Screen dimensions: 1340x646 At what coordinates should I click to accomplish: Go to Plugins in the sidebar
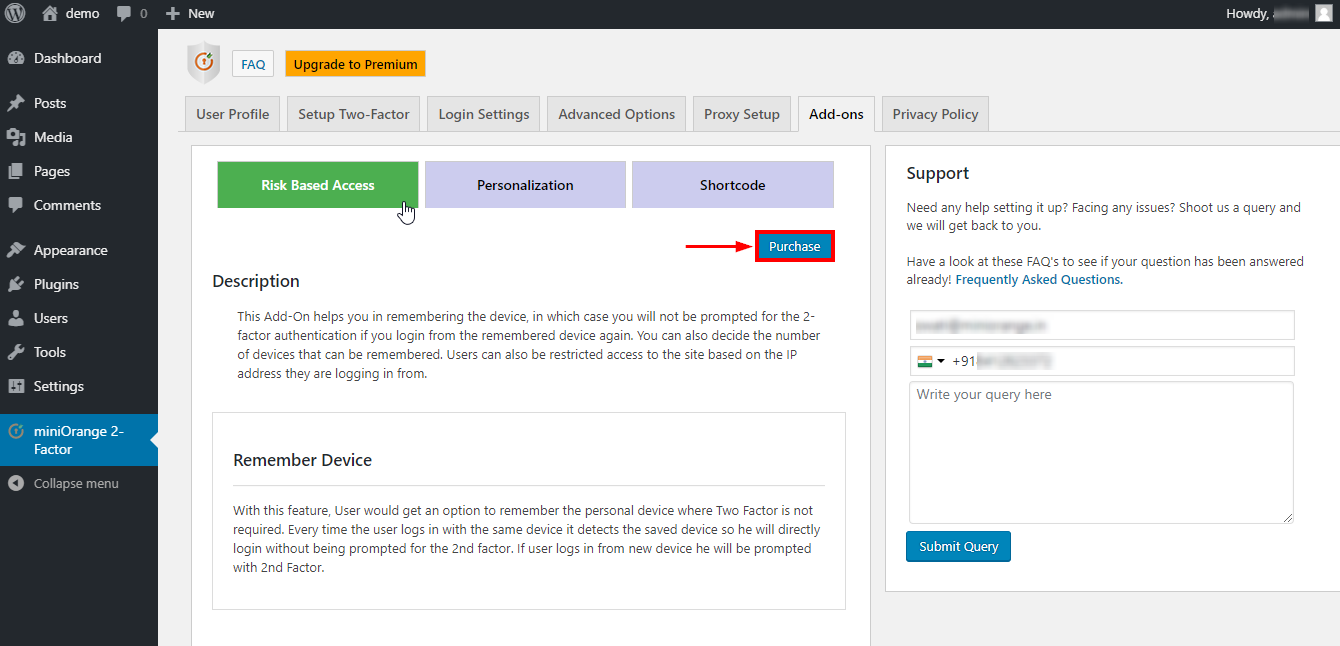79,284
